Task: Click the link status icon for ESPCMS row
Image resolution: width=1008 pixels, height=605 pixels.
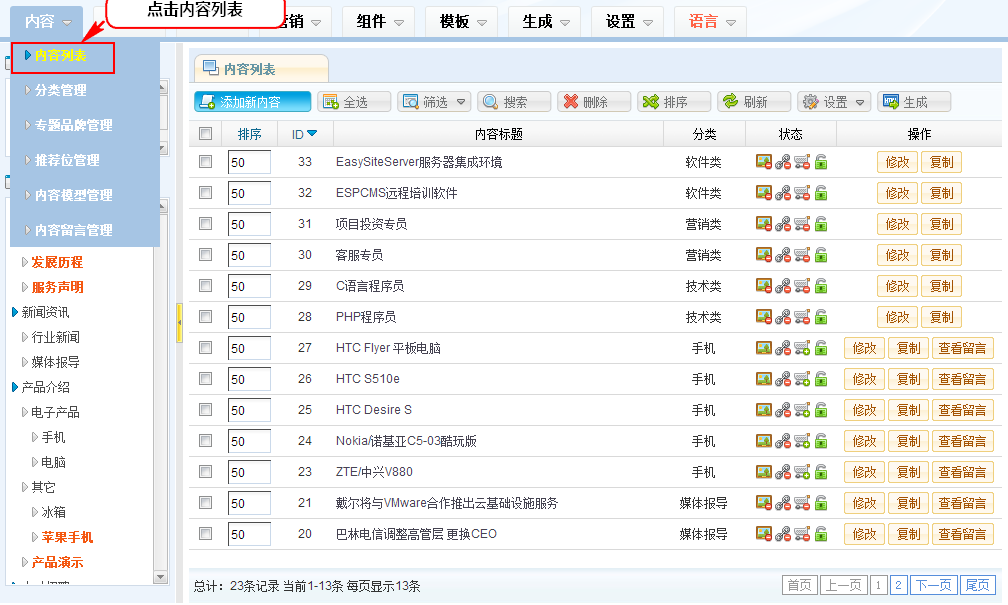Action: (783, 193)
